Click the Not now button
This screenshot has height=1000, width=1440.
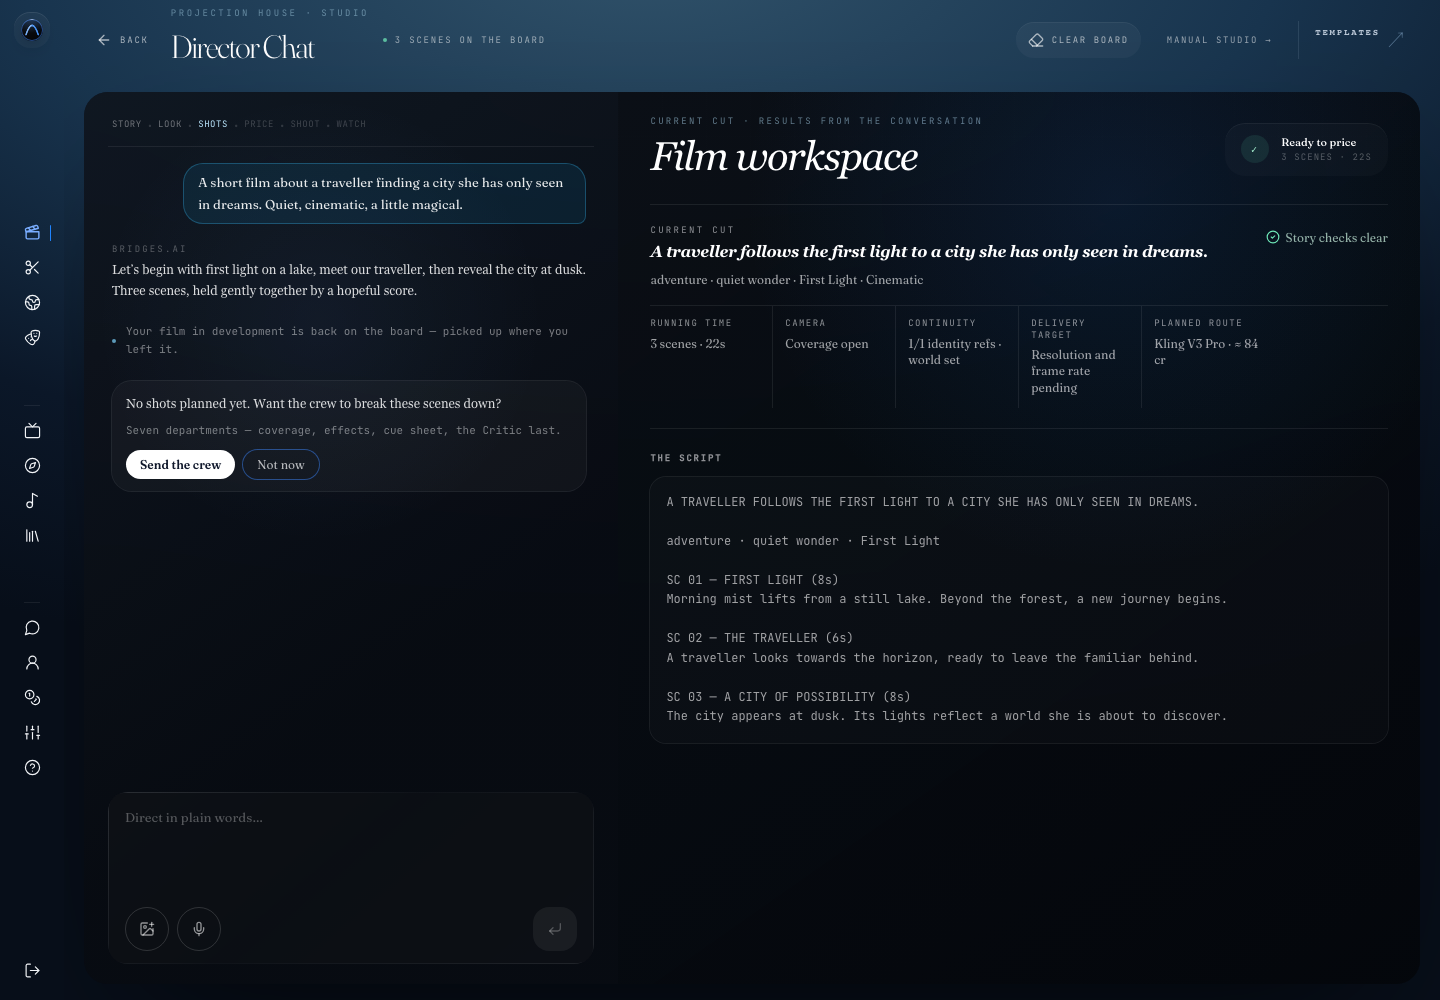tap(281, 465)
